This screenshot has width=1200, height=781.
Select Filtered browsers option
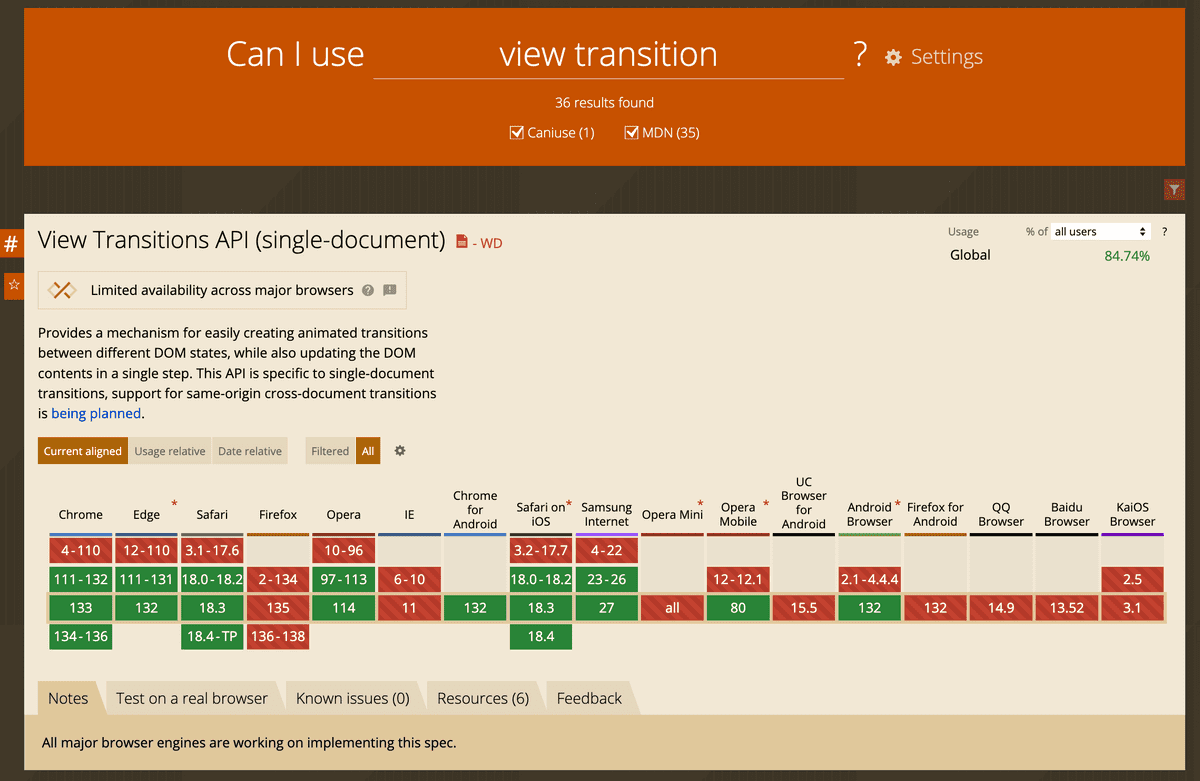330,451
